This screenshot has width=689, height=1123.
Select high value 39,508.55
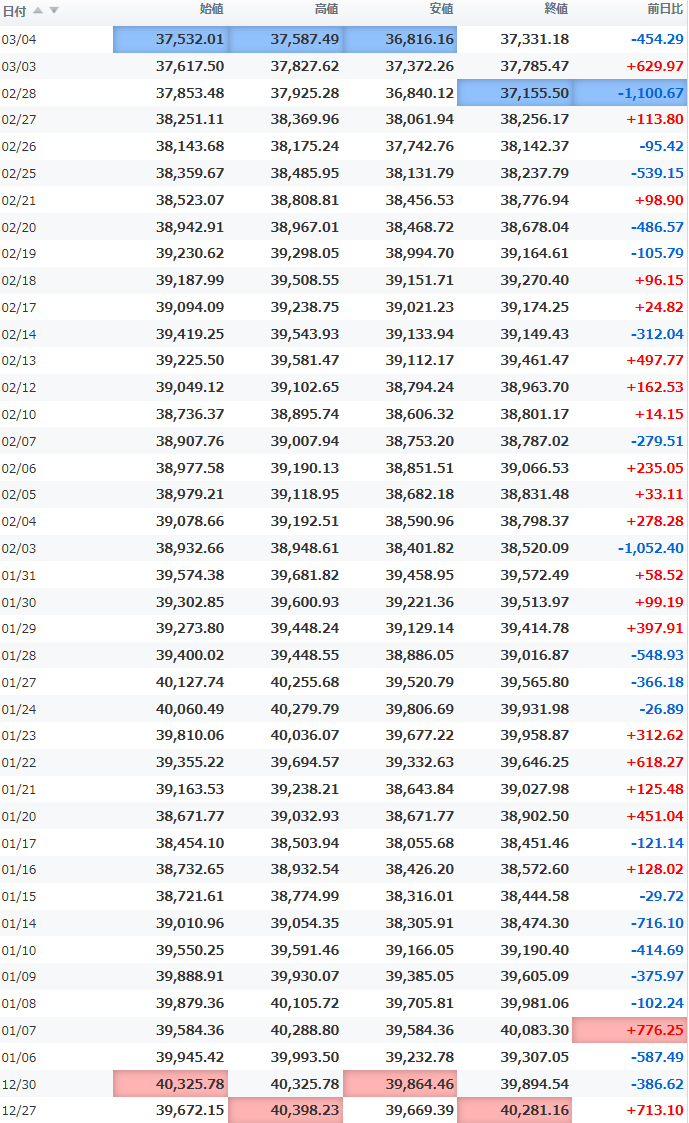(x=304, y=280)
